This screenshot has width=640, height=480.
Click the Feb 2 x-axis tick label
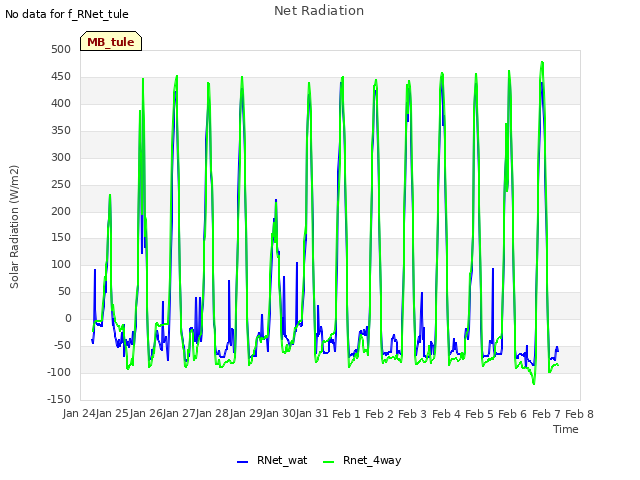point(380,414)
